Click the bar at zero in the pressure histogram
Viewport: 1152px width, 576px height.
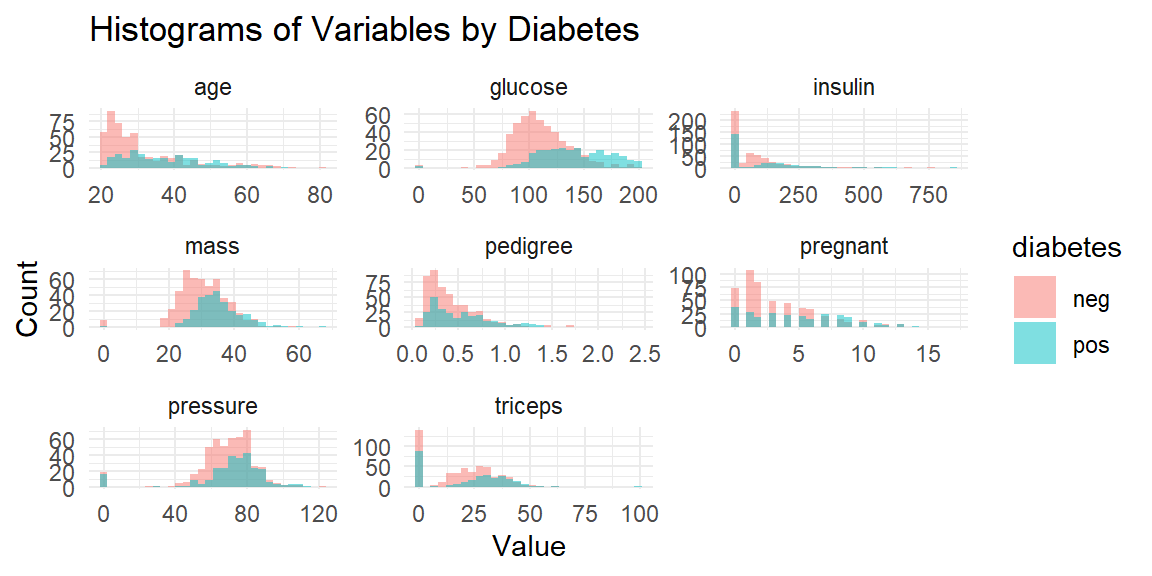coord(103,480)
